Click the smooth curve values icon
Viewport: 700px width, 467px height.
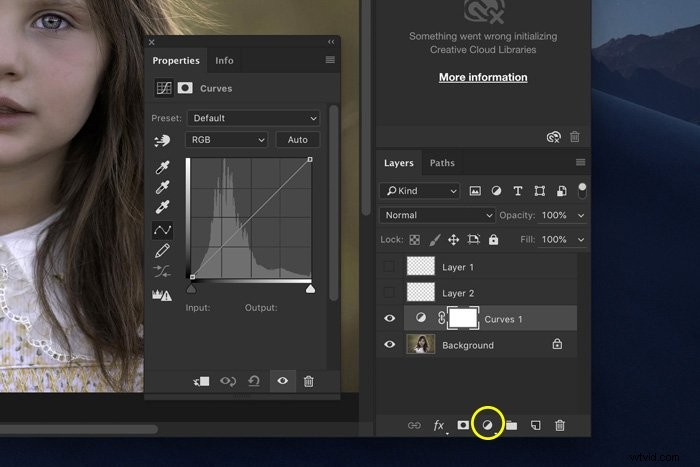pyautogui.click(x=162, y=271)
